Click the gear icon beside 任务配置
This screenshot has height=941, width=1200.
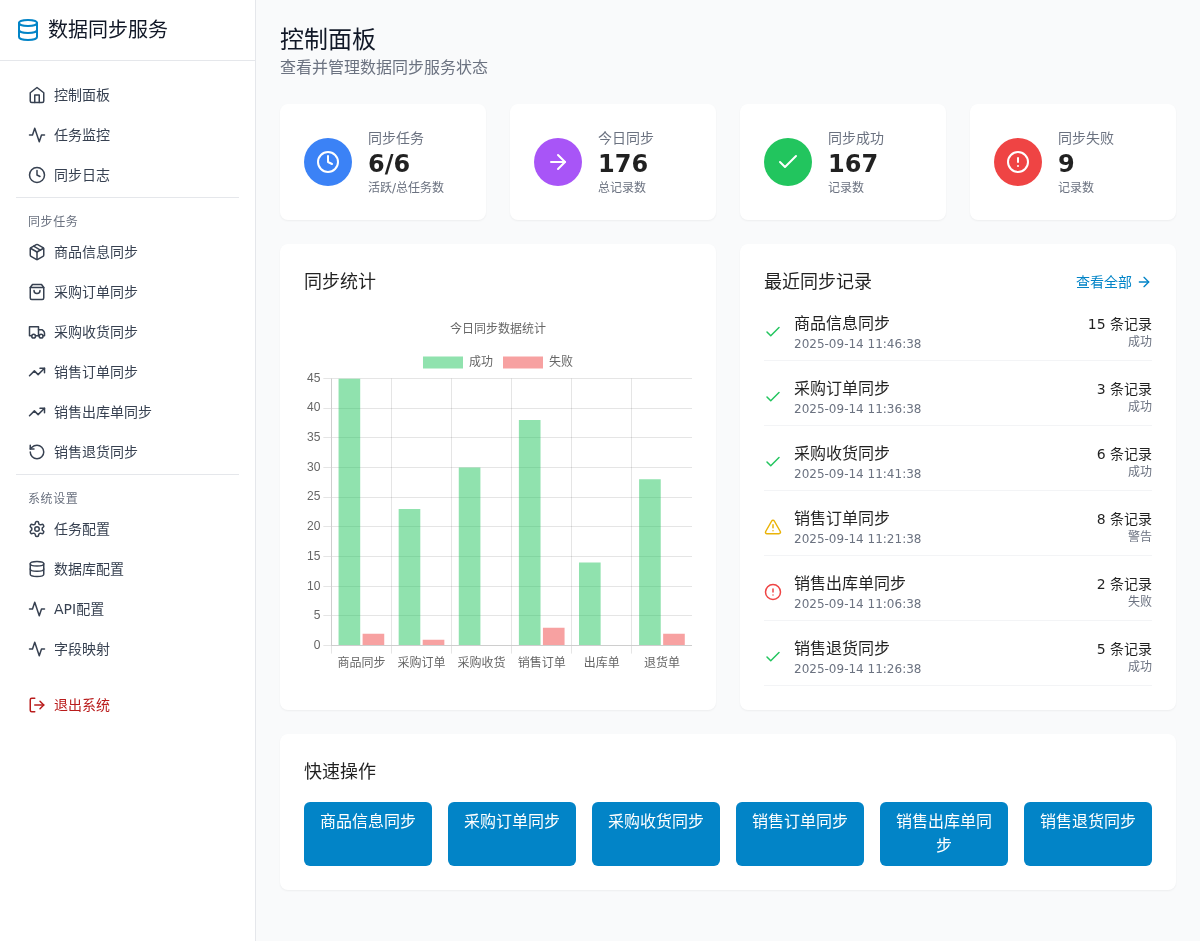(x=37, y=529)
